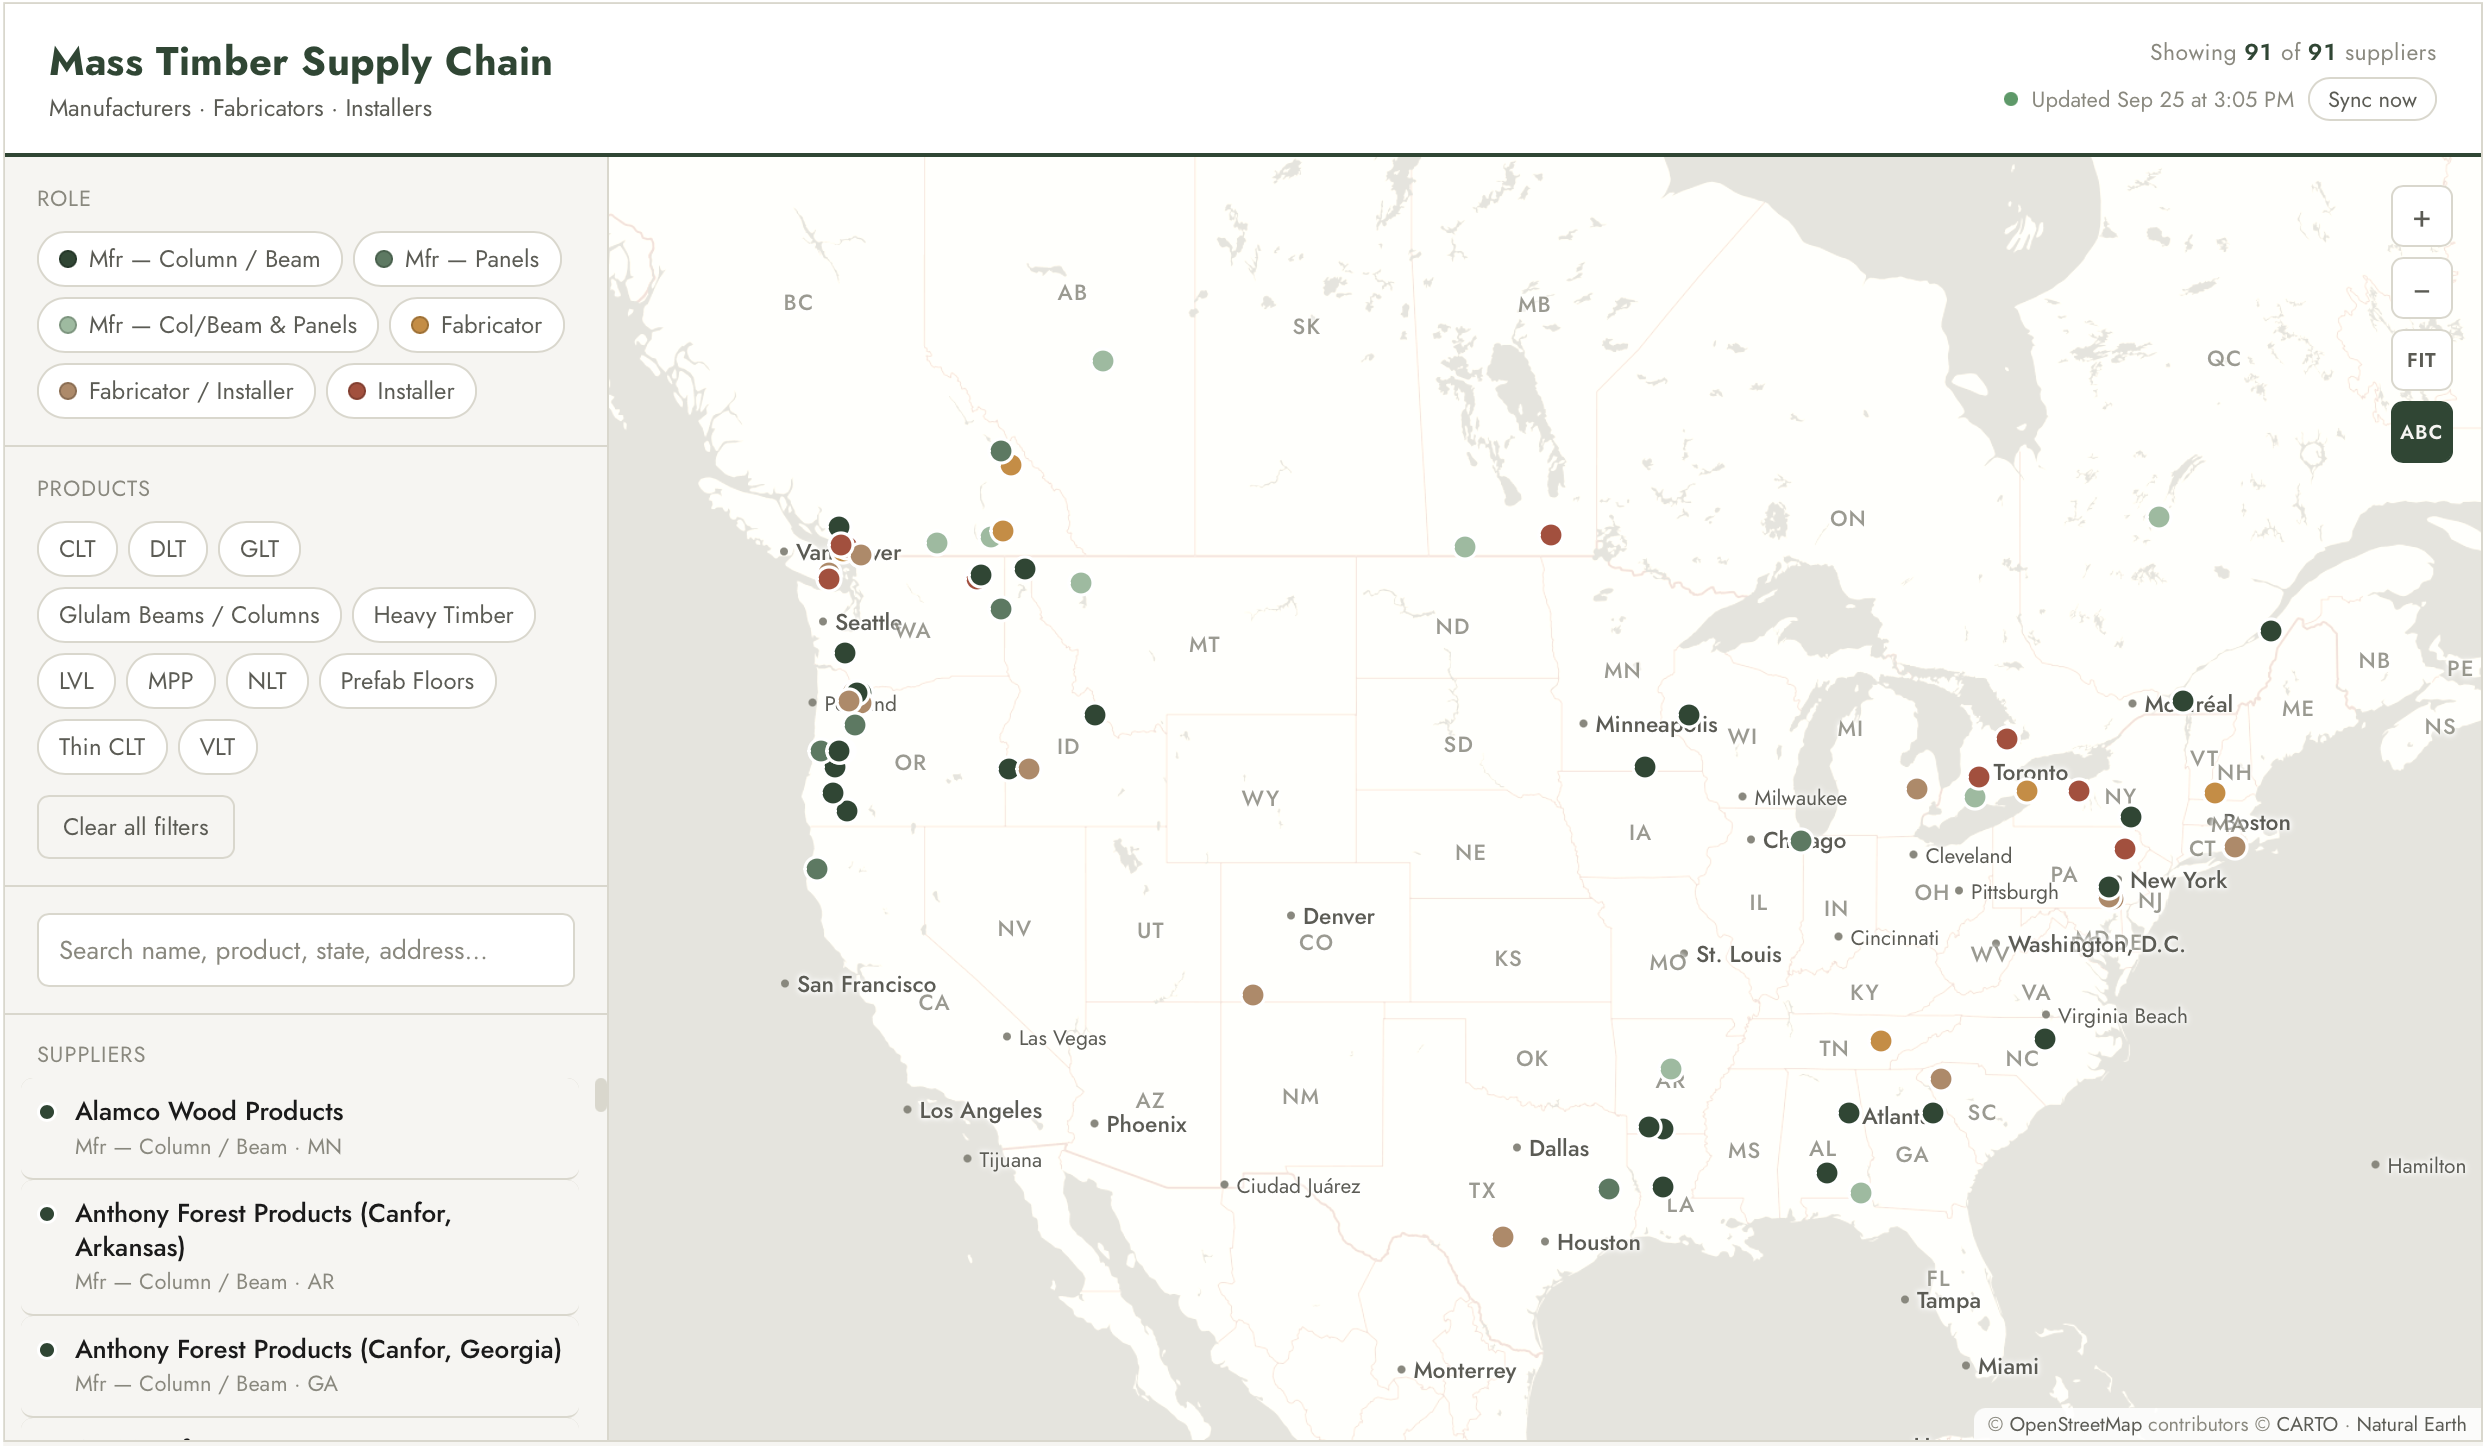Select the red installer marker near Manitoba border

(1550, 535)
